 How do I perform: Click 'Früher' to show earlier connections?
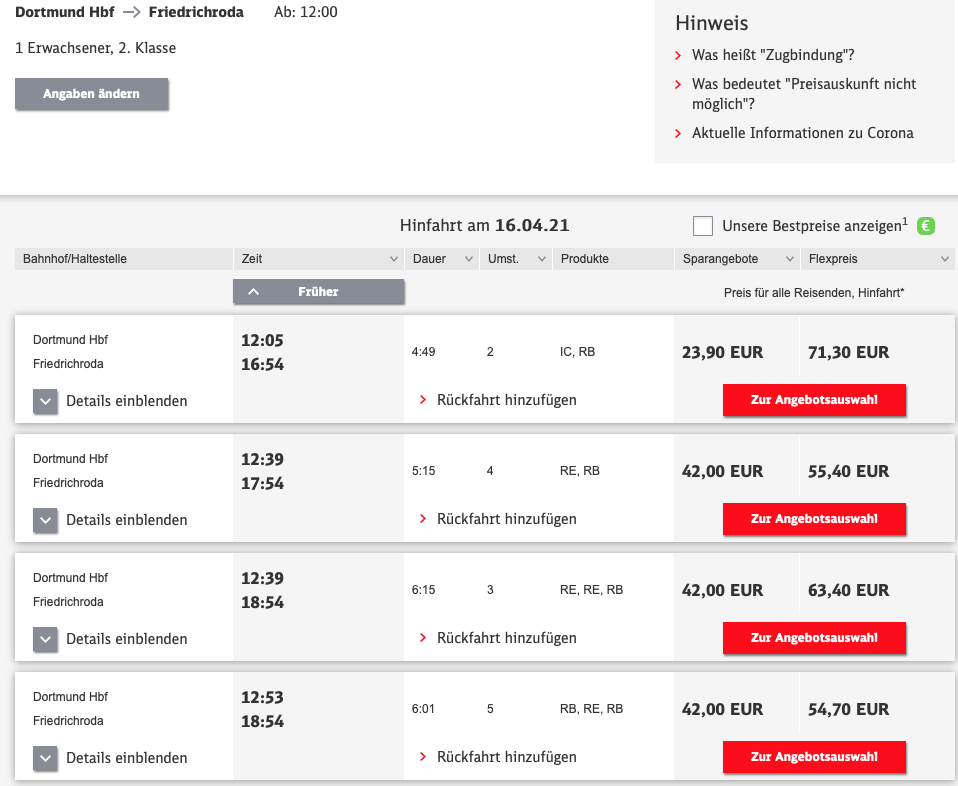pyautogui.click(x=318, y=292)
